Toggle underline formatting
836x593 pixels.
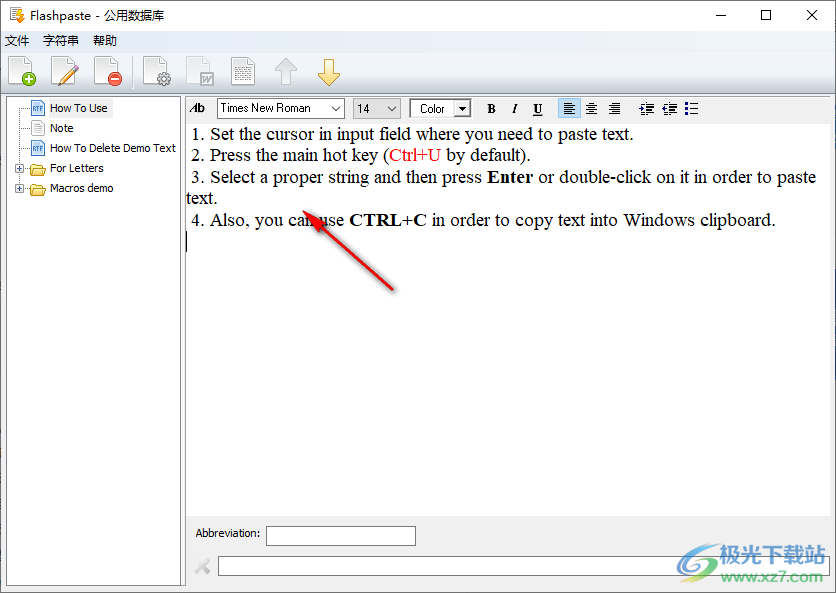tap(537, 109)
